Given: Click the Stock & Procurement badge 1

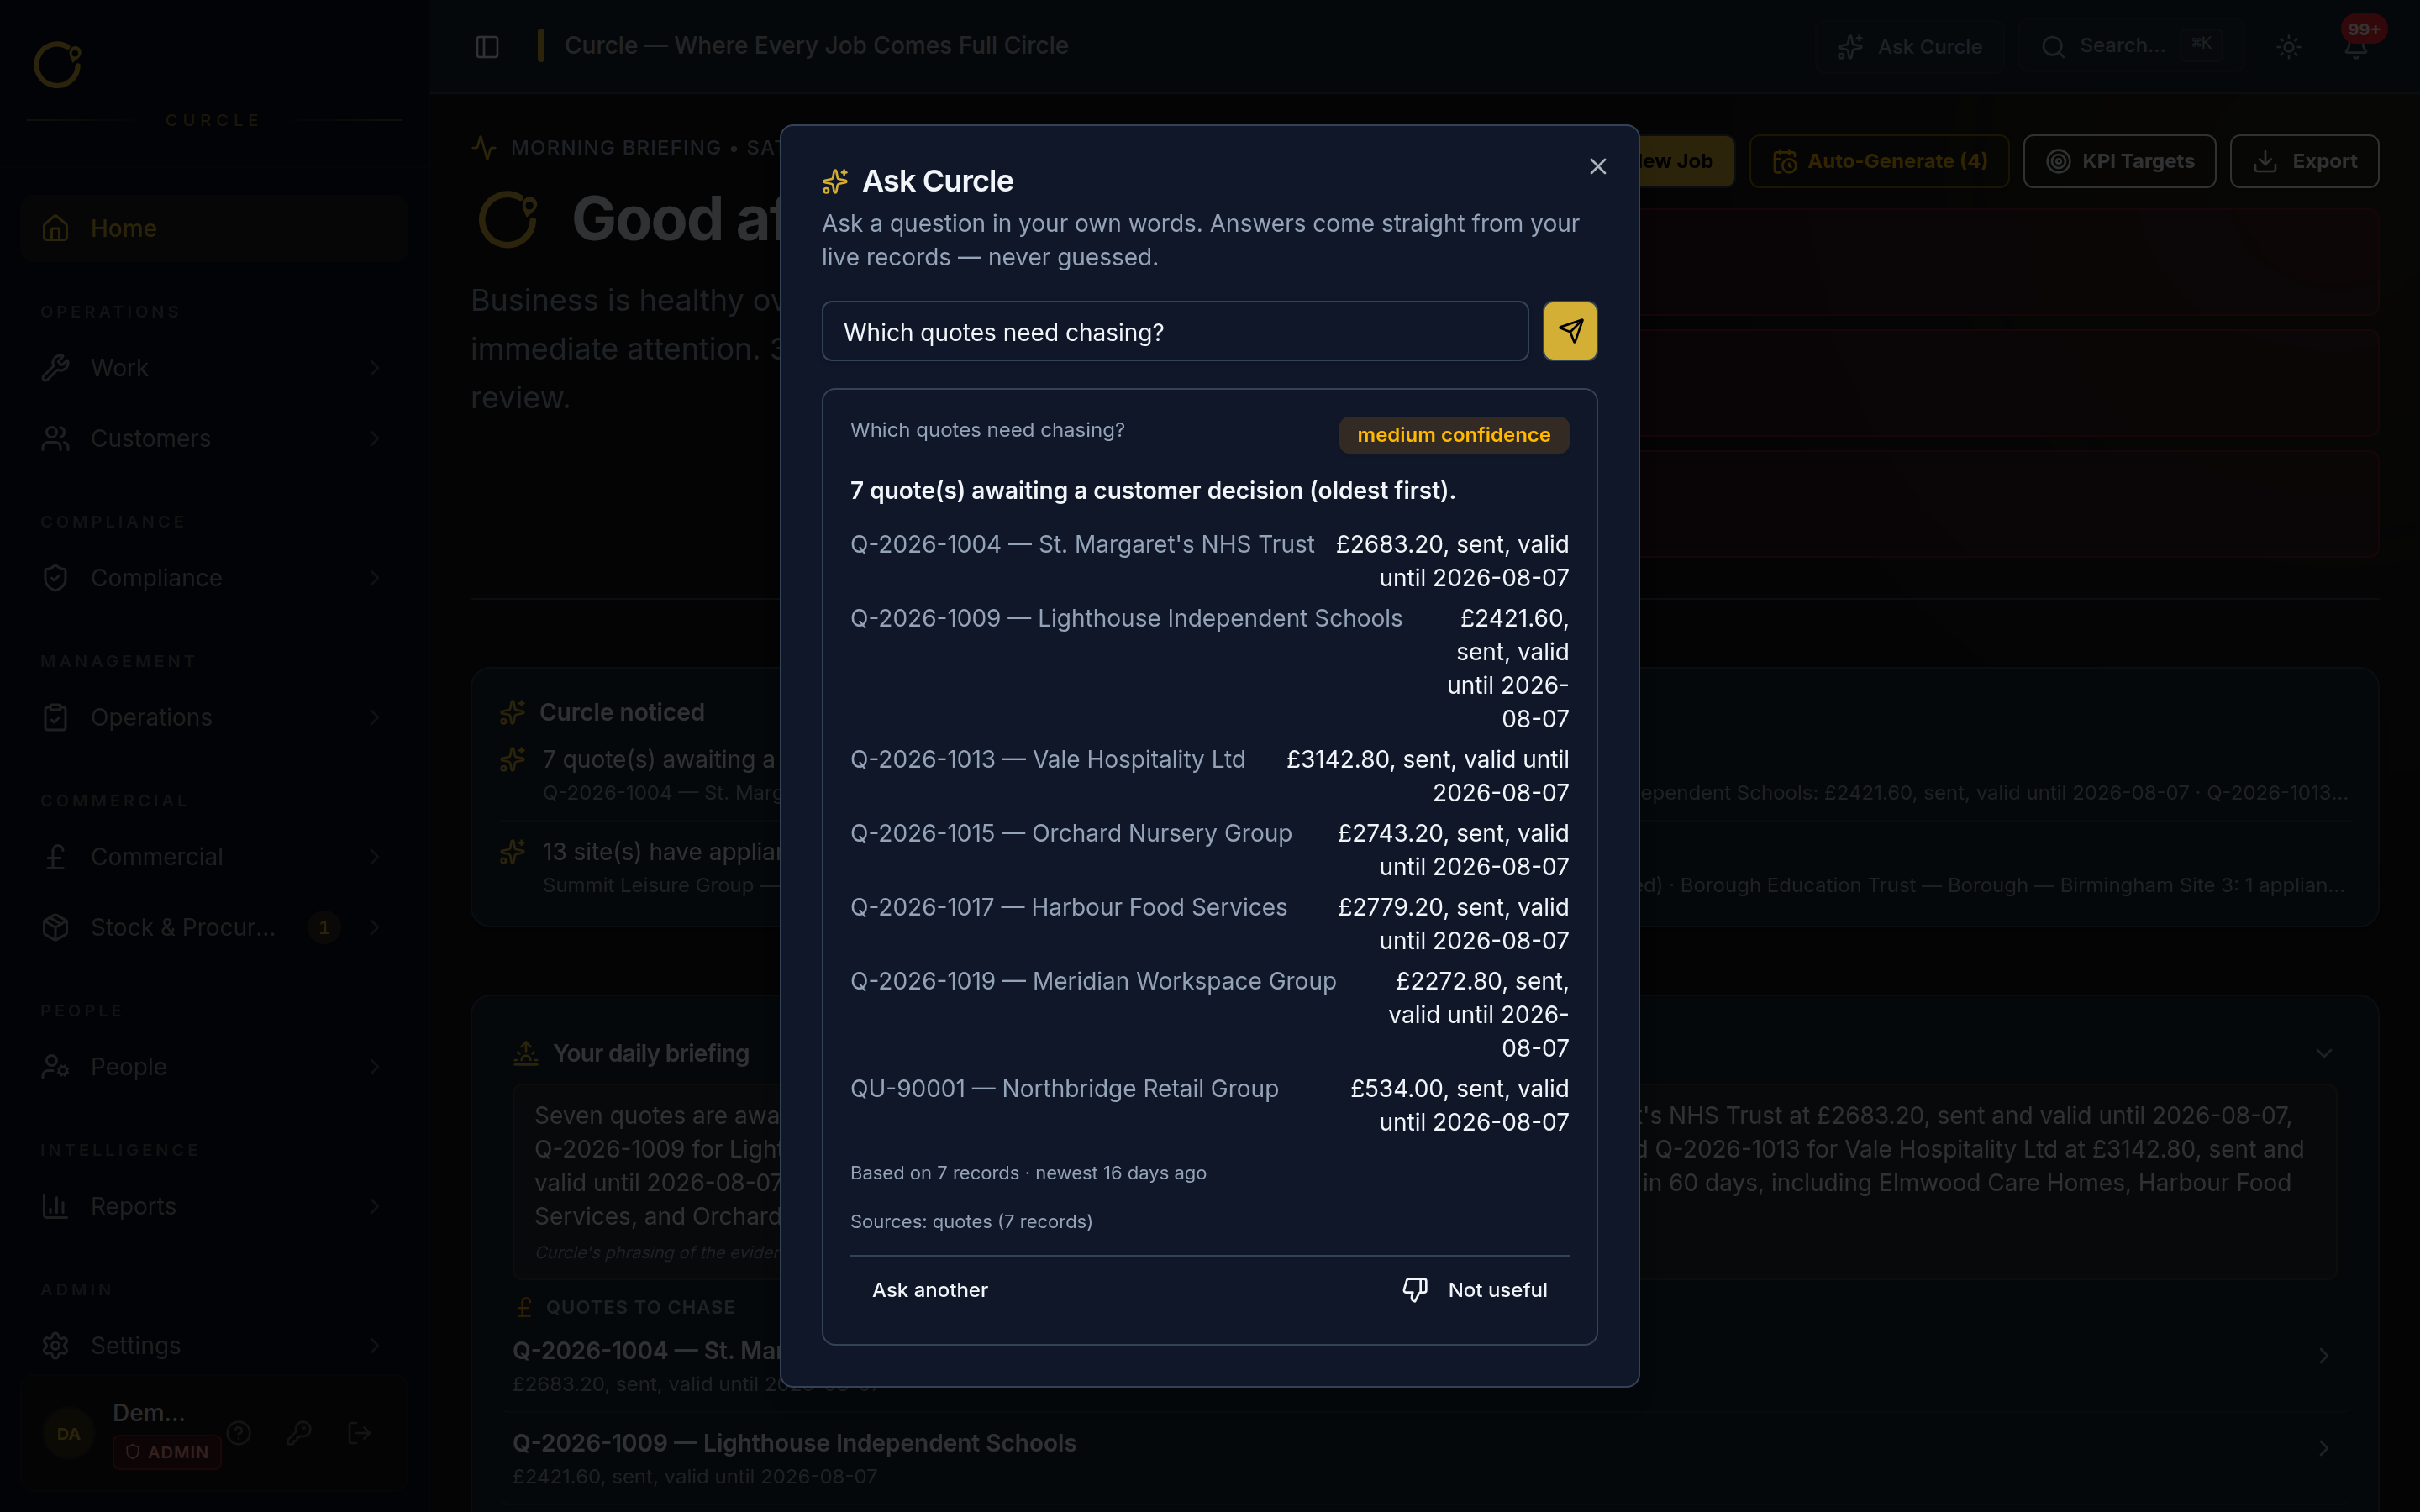Looking at the screenshot, I should pyautogui.click(x=324, y=927).
